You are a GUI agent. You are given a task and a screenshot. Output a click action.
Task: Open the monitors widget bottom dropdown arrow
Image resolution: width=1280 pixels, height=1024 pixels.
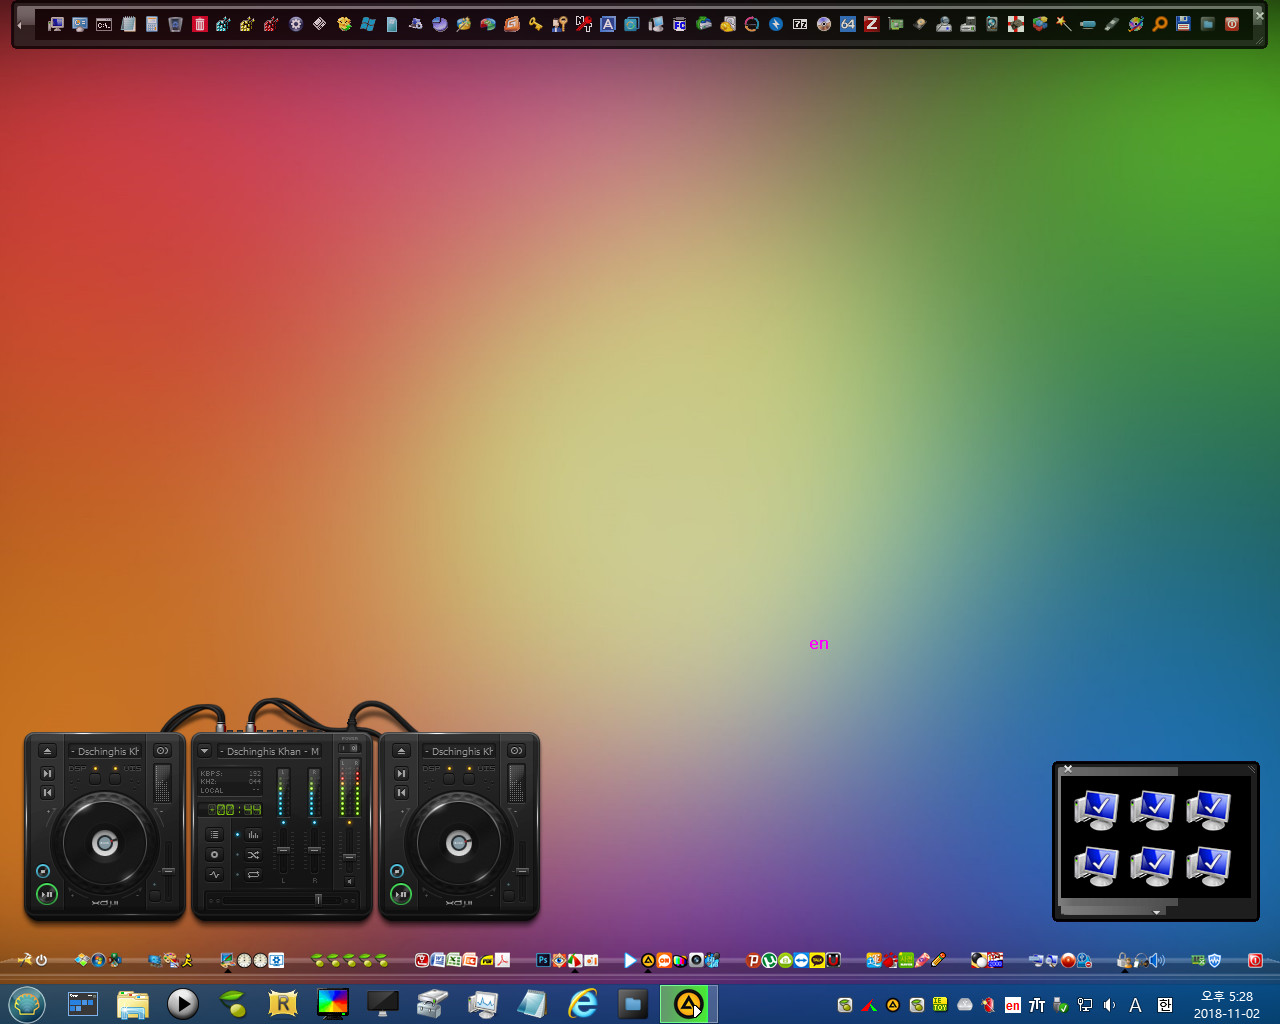point(1157,912)
